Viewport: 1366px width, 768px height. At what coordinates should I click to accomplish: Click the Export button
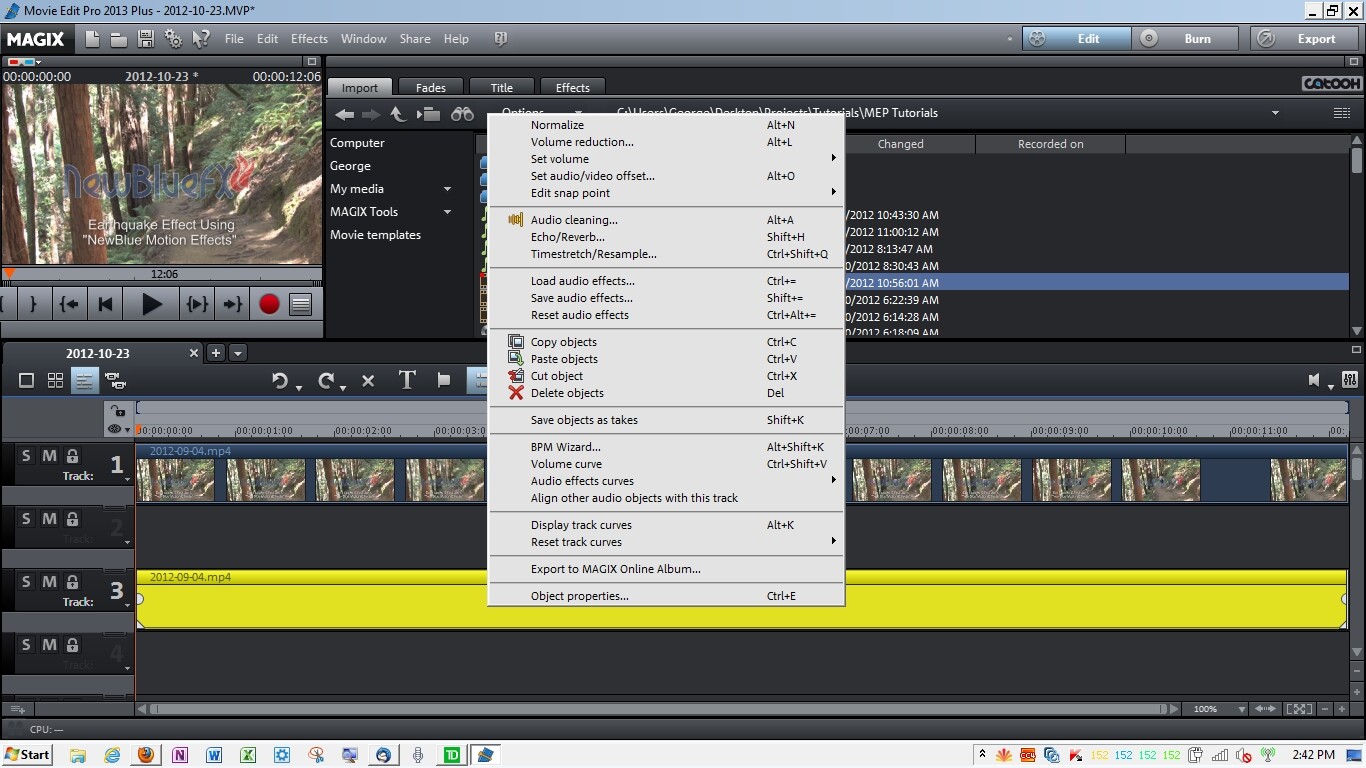tap(1304, 39)
